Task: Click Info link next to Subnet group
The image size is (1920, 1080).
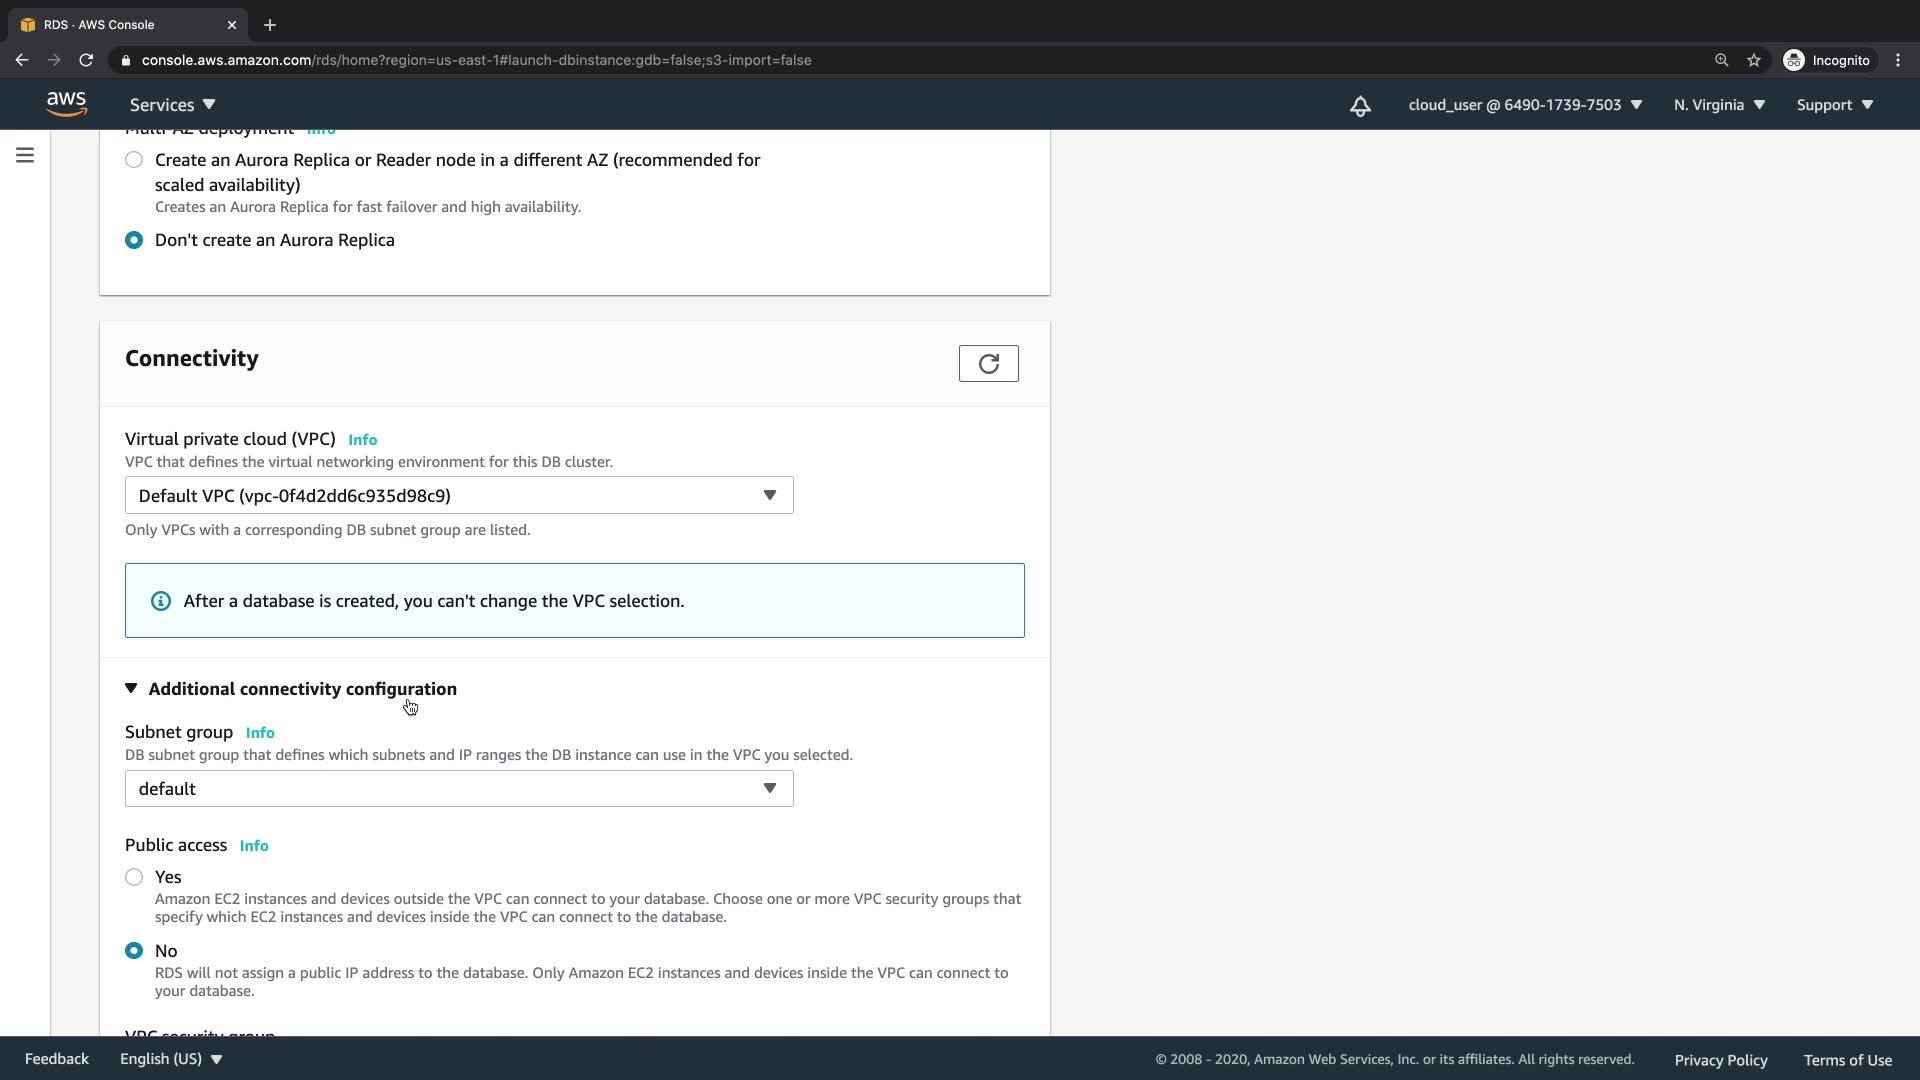Action: (260, 733)
